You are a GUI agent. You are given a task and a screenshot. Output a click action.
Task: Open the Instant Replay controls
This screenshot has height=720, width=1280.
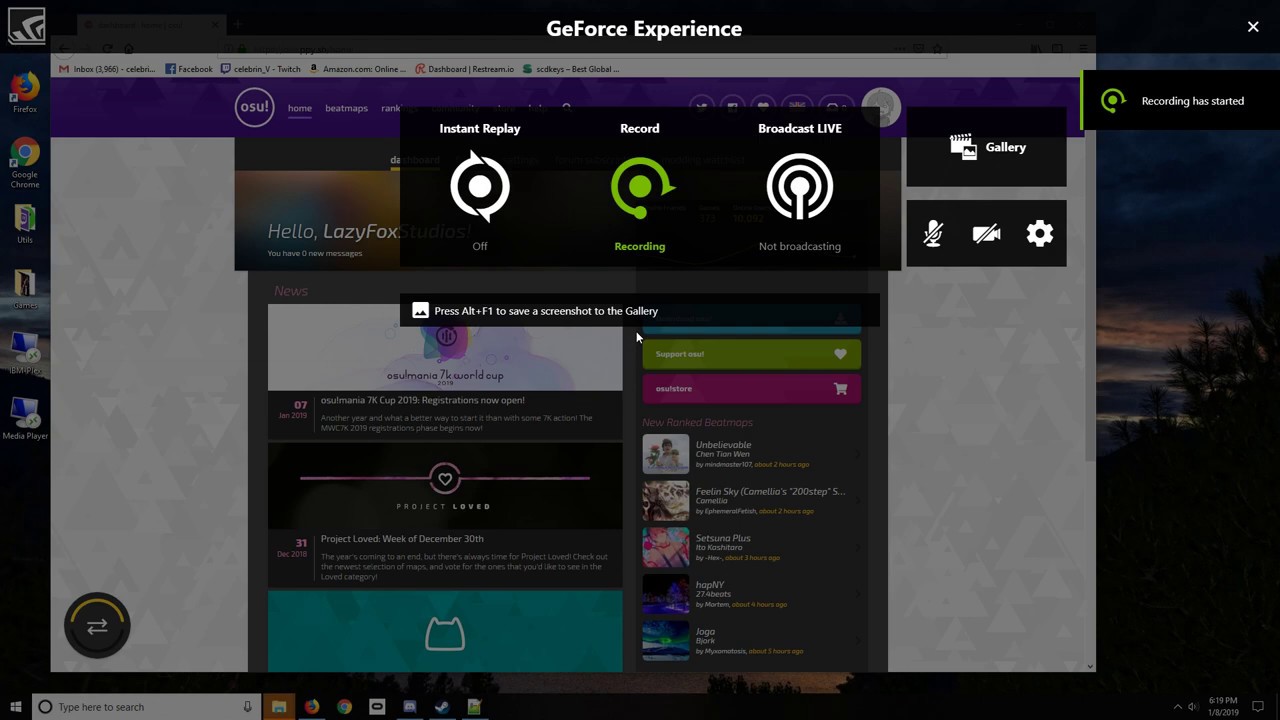tap(480, 187)
